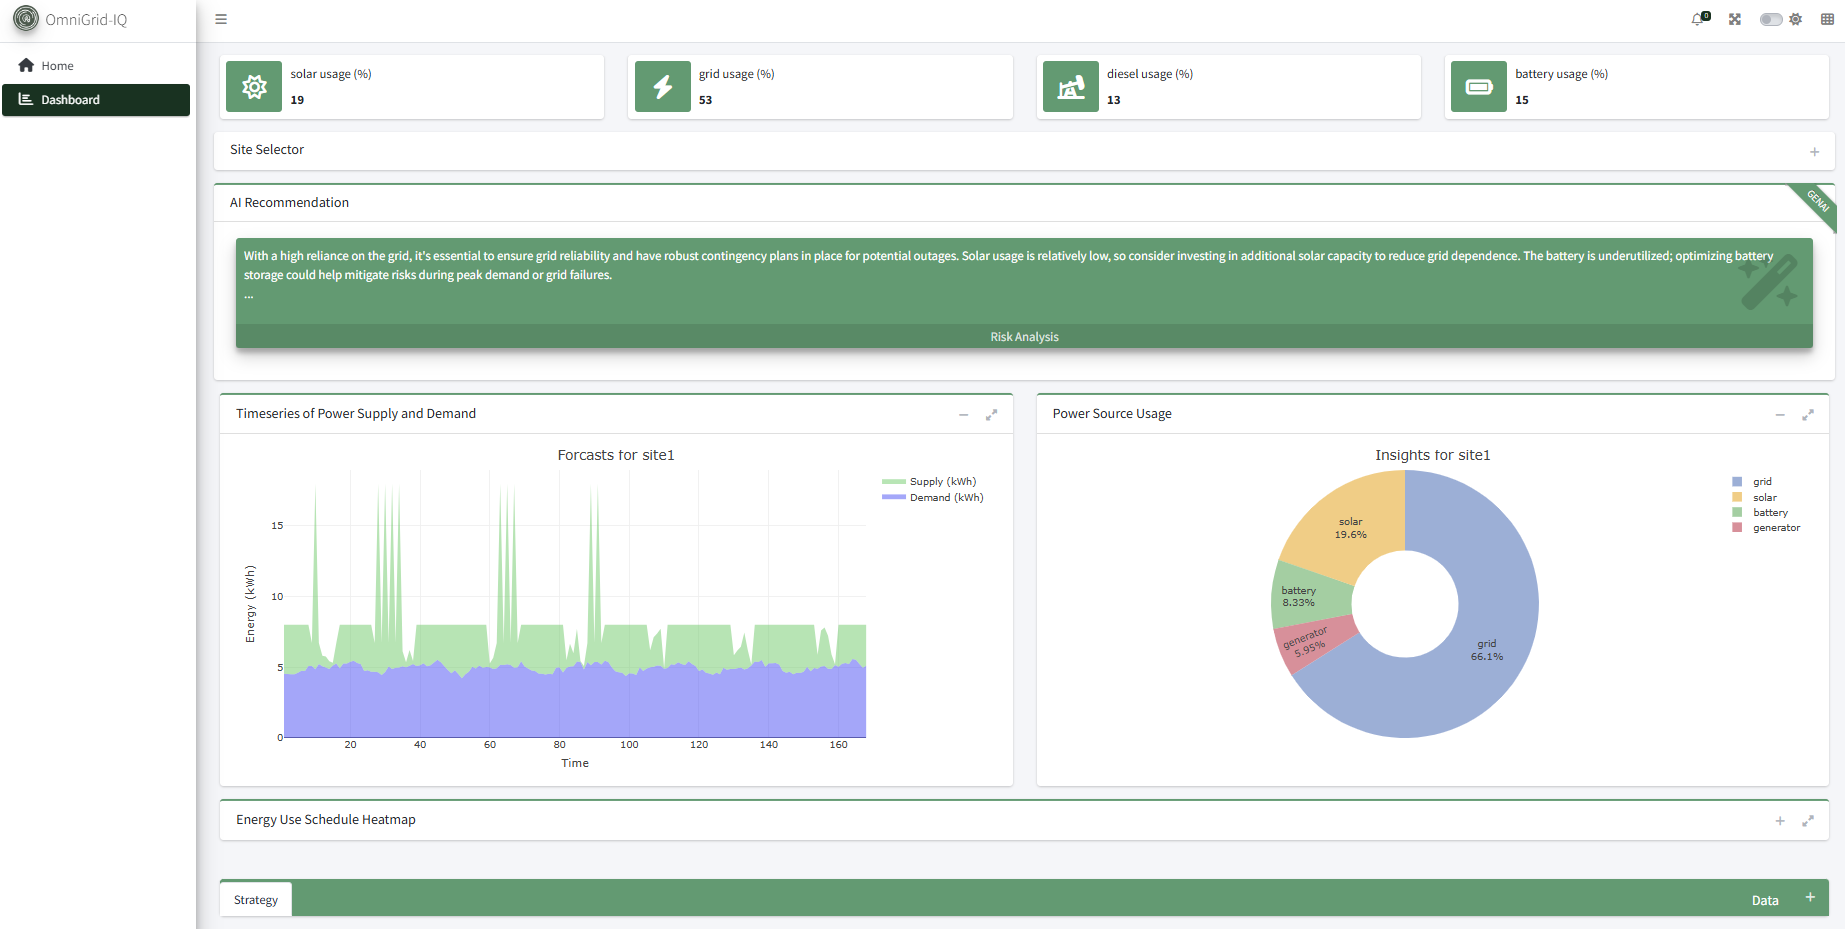Viewport: 1845px width, 929px height.
Task: Toggle the sidebar with the hamburger menu
Action: tap(221, 19)
